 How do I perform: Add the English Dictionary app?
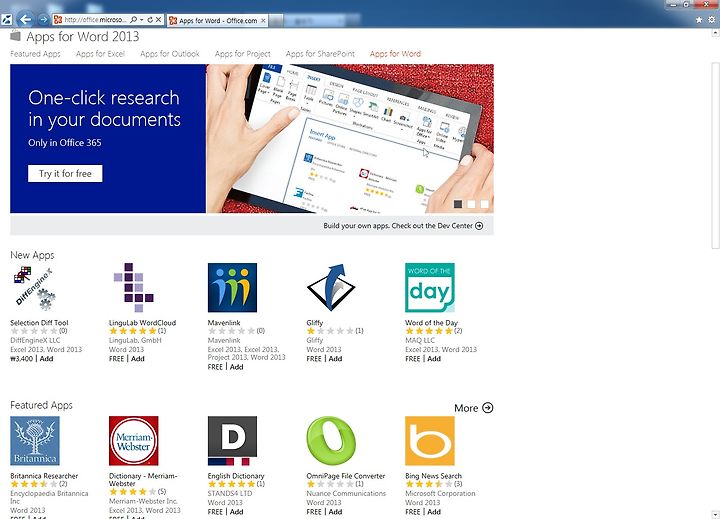coord(236,512)
